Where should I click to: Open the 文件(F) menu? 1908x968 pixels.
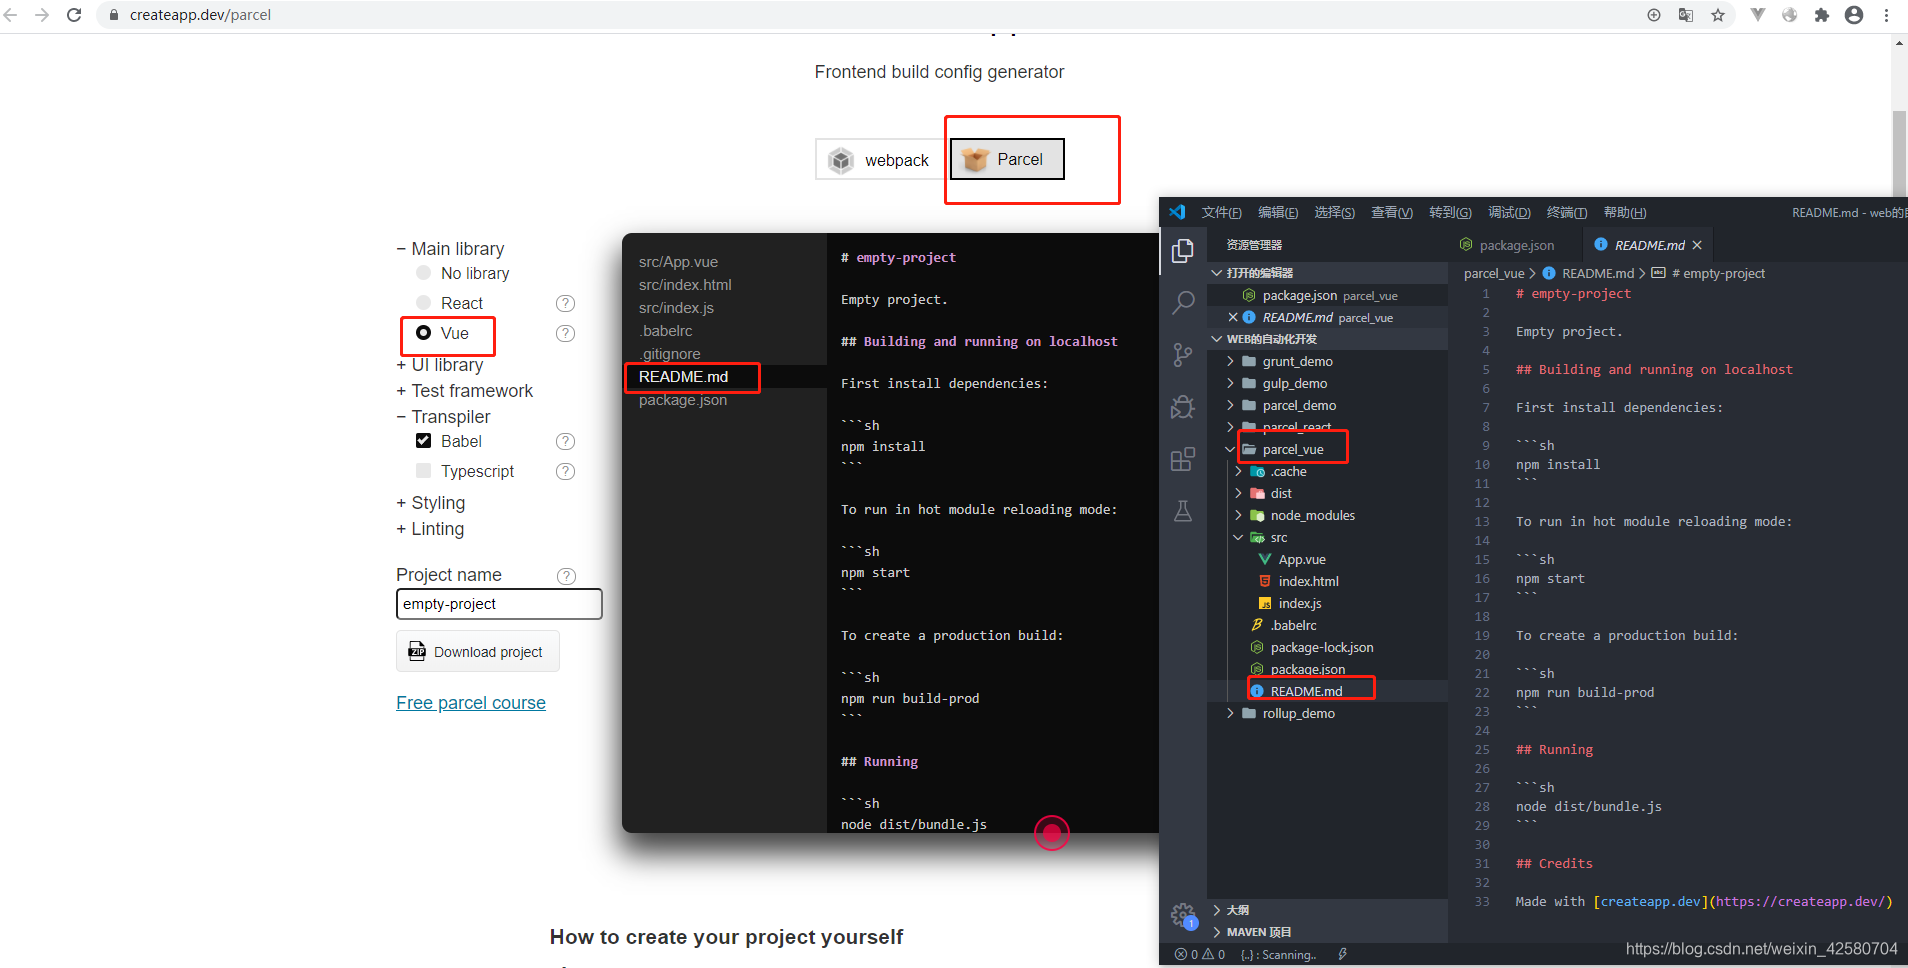(1221, 212)
